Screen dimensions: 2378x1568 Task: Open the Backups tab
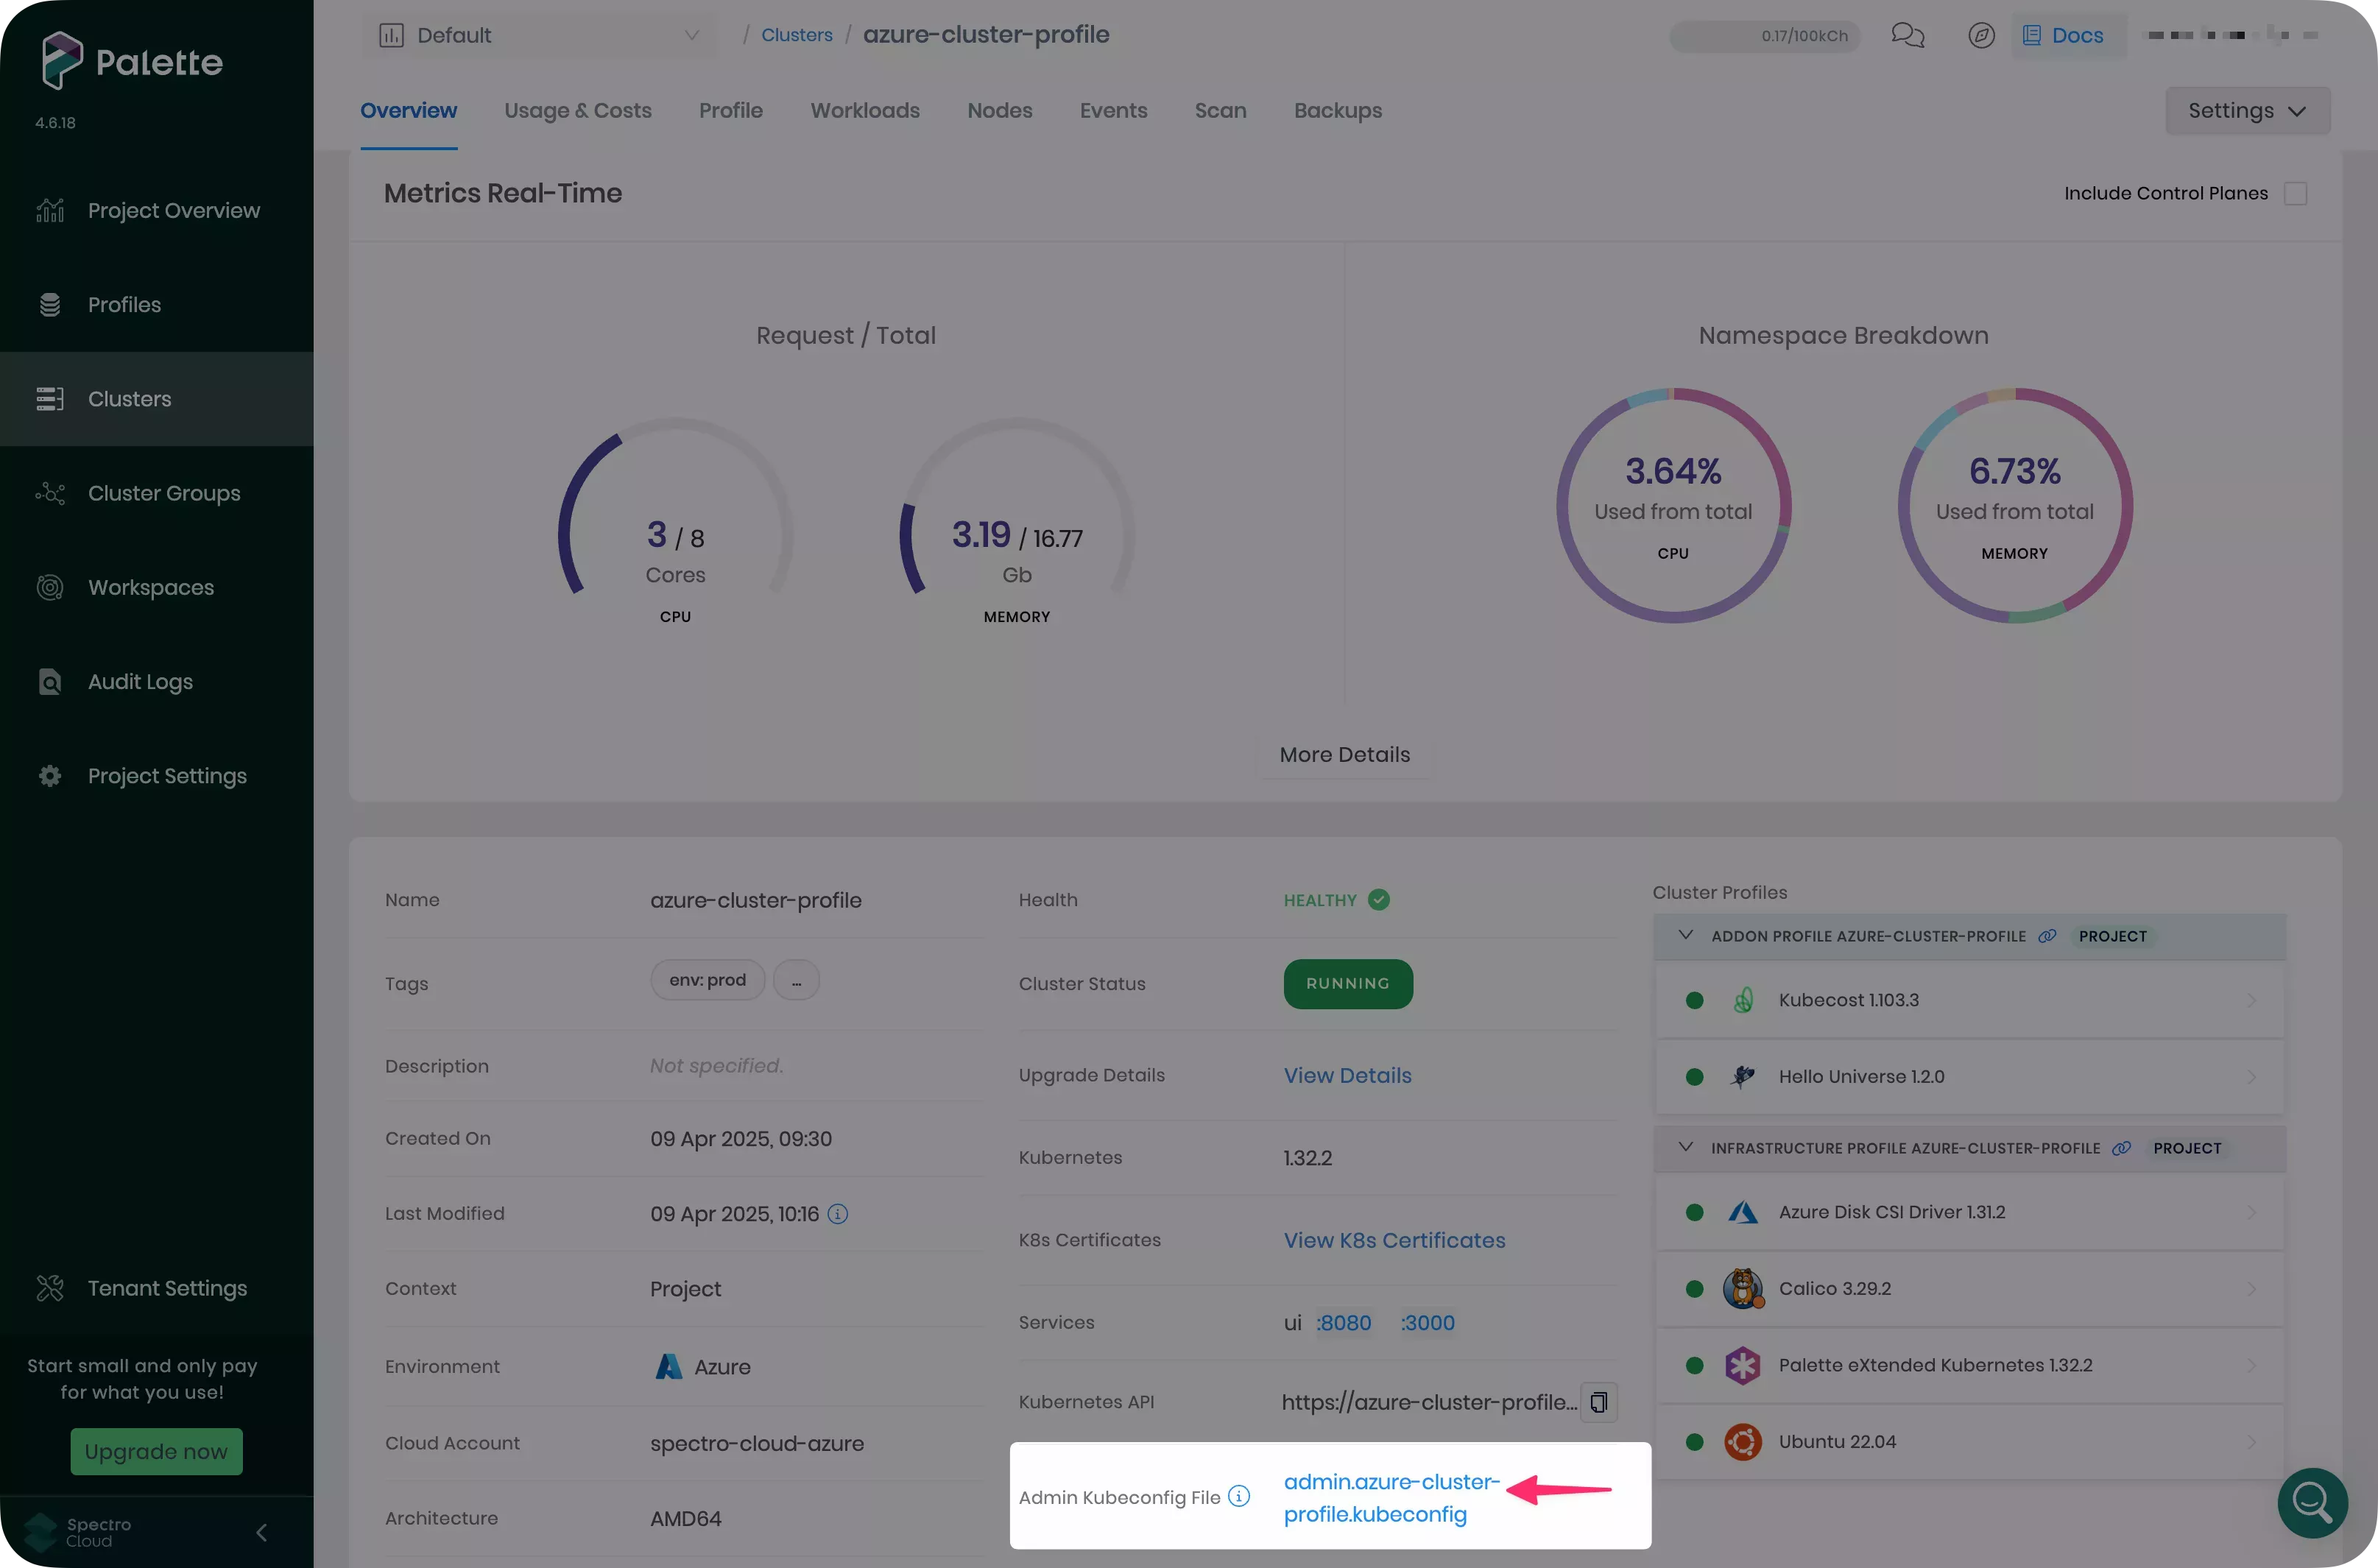[x=1337, y=110]
